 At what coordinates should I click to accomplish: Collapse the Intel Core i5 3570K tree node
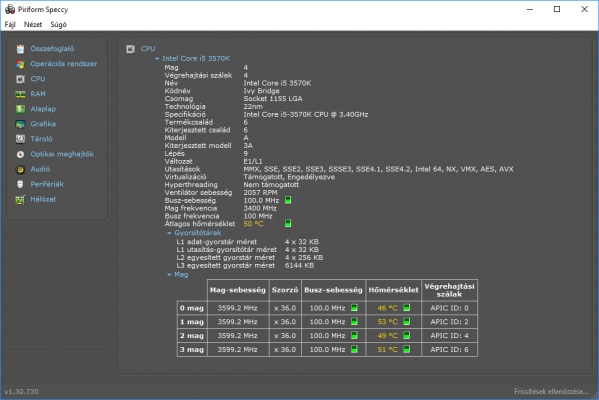click(x=157, y=59)
